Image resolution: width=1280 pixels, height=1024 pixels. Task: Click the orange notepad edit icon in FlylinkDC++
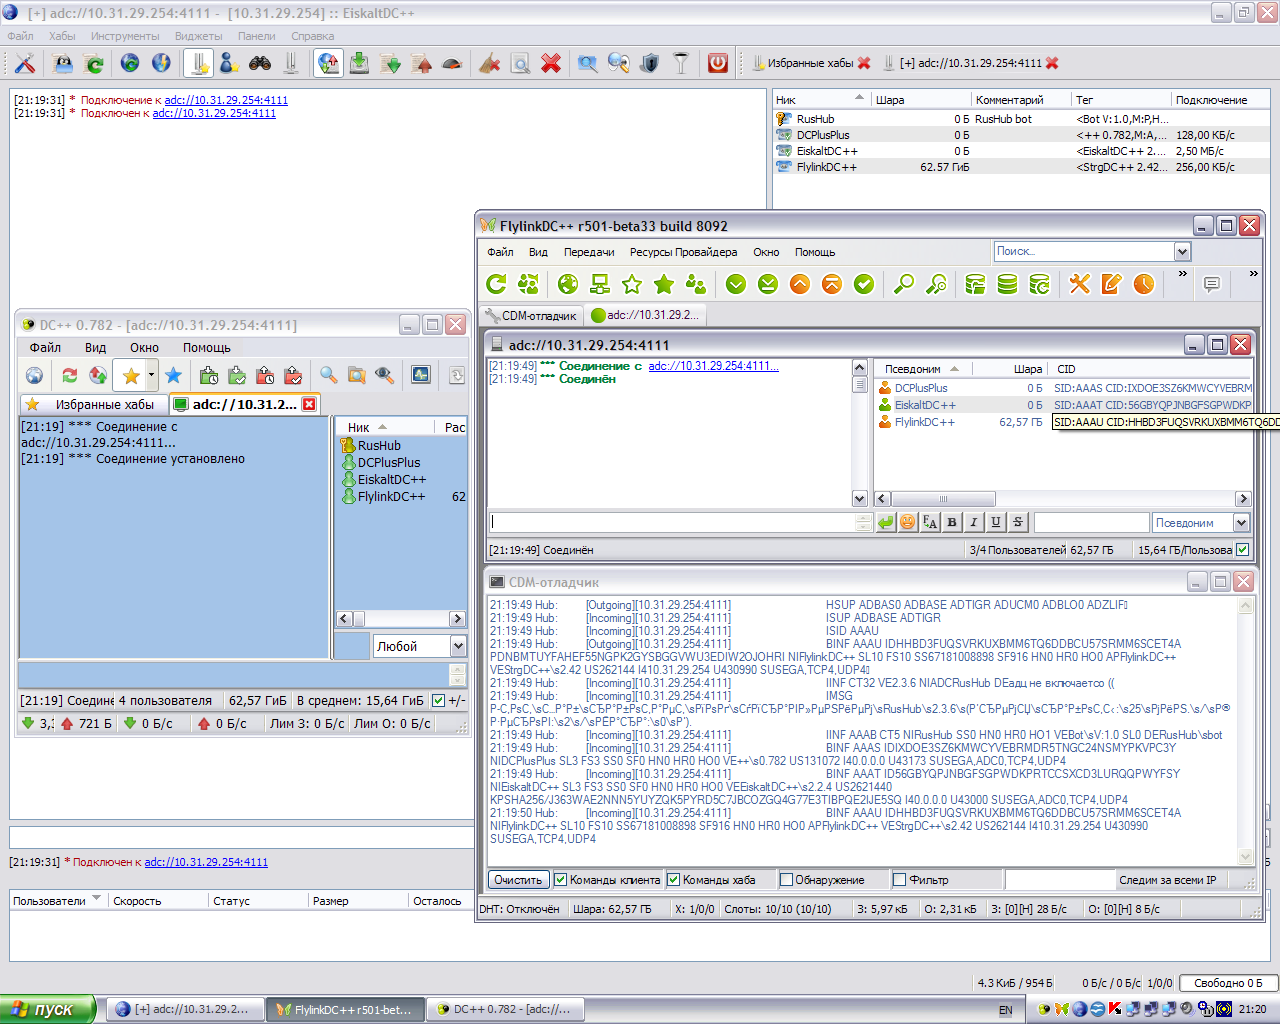(x=1112, y=284)
